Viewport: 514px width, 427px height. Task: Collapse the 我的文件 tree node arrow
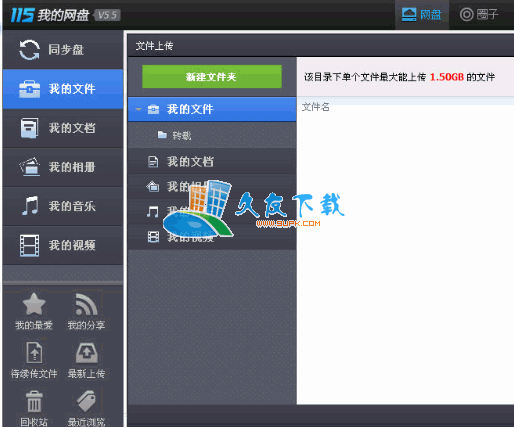[138, 109]
